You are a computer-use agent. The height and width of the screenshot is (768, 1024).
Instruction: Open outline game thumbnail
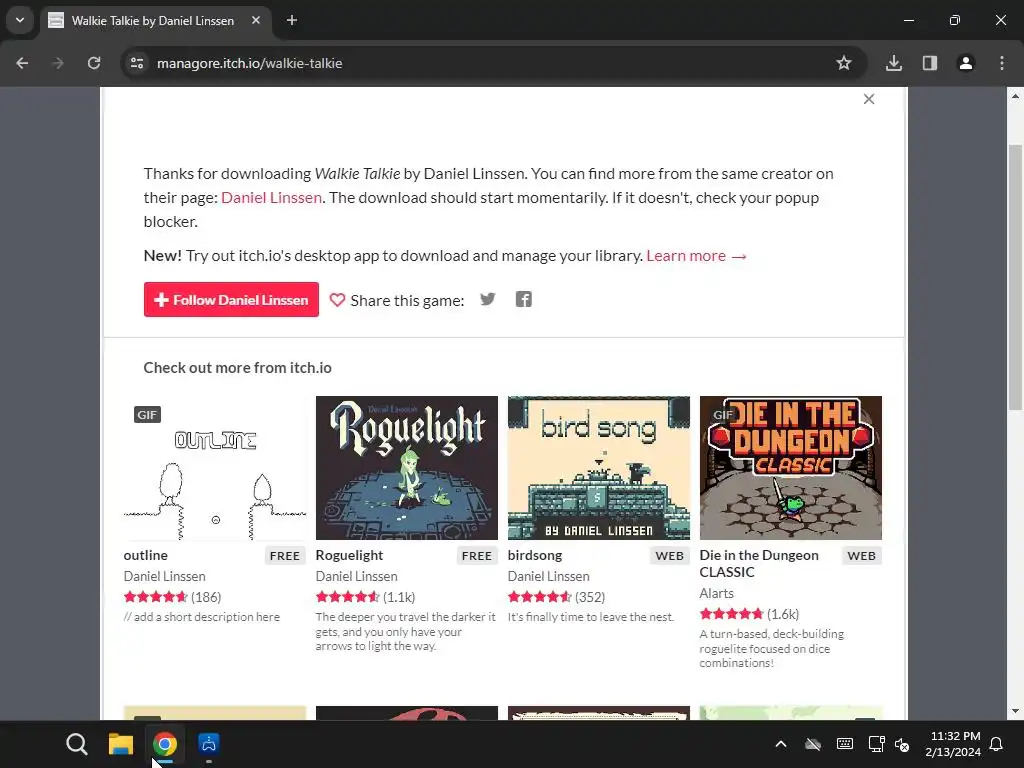pyautogui.click(x=215, y=468)
